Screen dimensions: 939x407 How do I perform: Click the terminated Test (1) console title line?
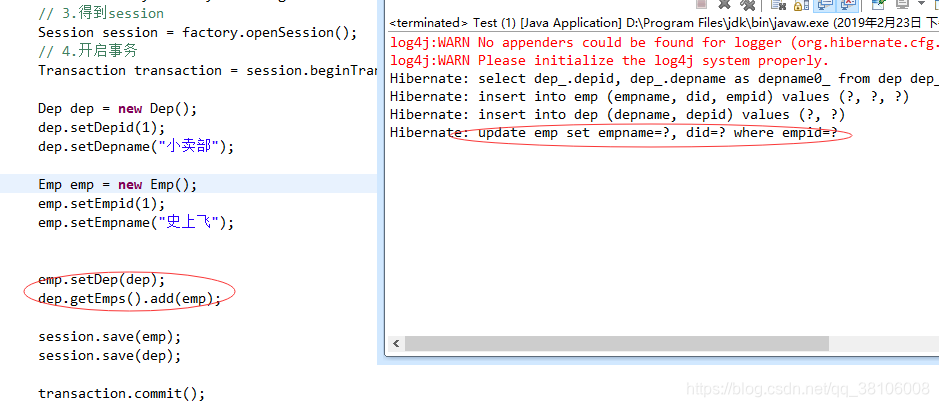pyautogui.click(x=664, y=23)
